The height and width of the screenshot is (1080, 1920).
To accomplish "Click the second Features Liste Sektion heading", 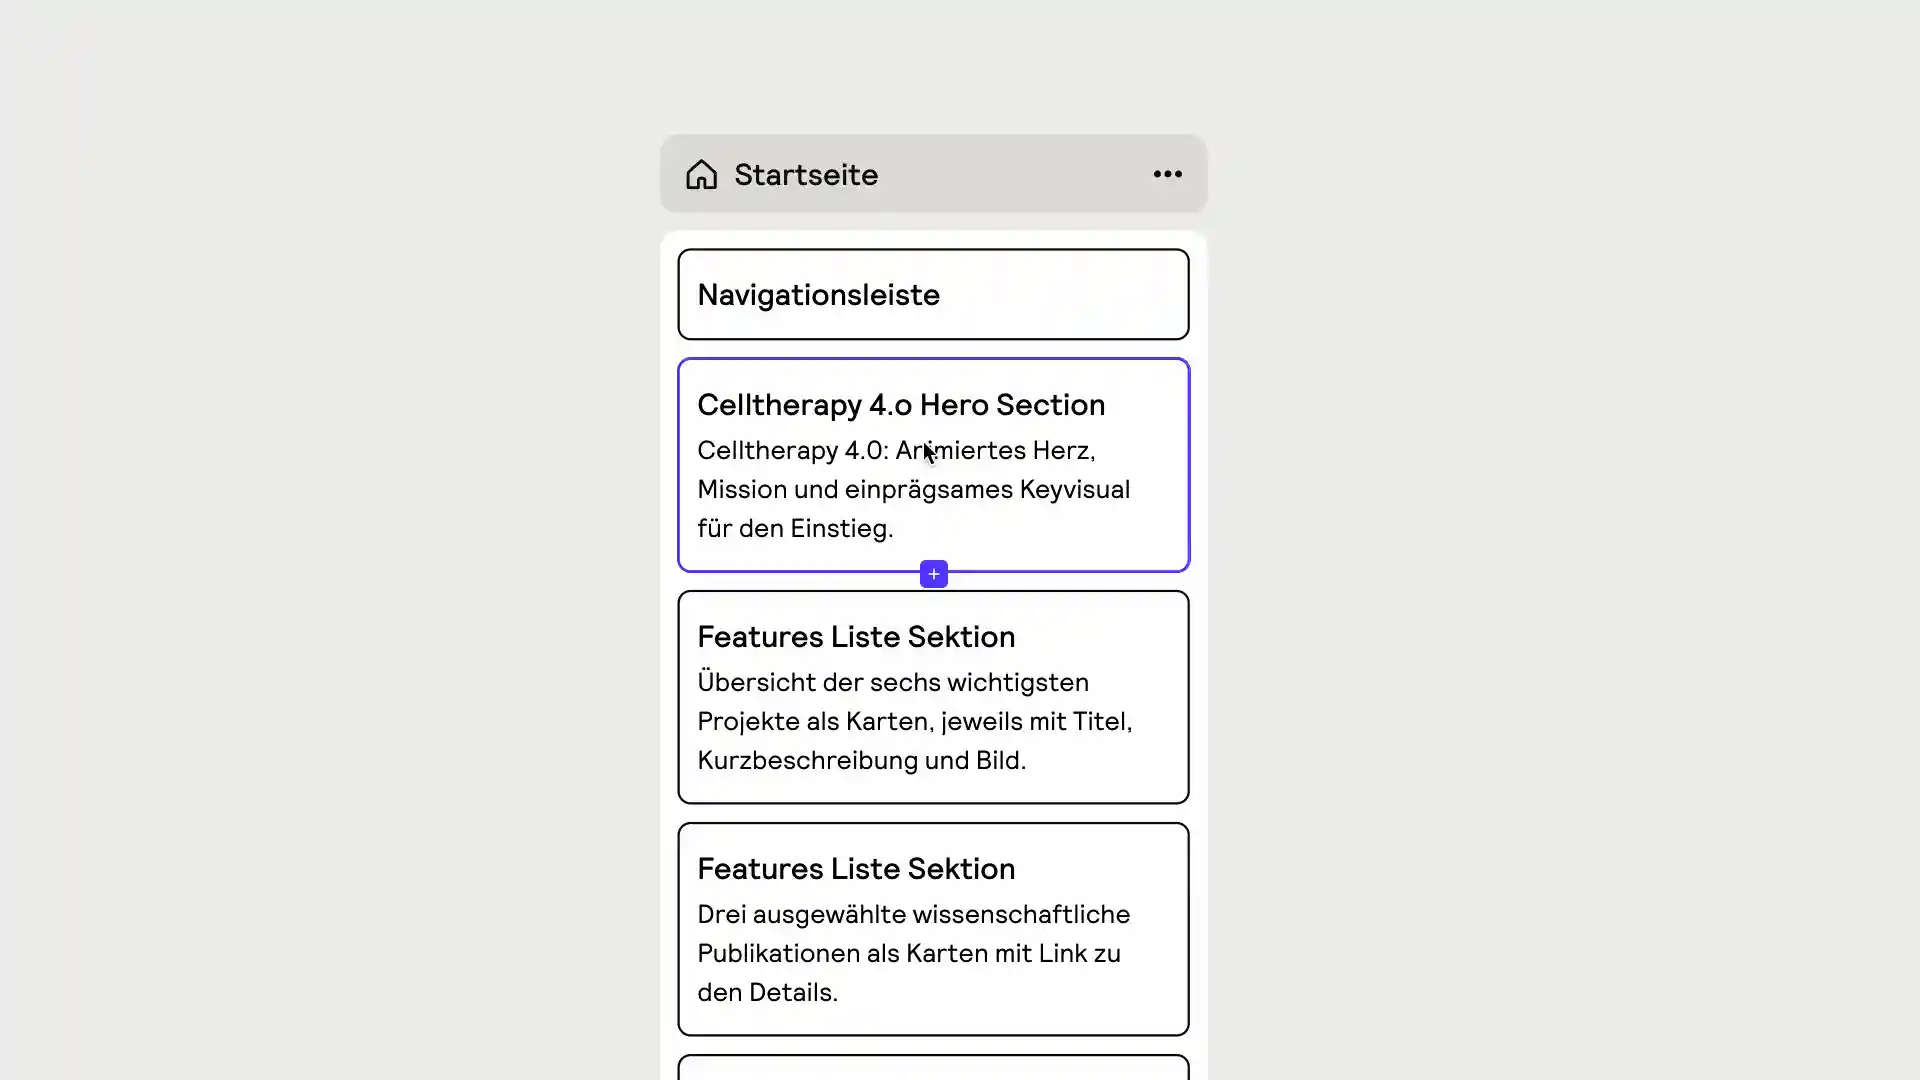I will (856, 868).
